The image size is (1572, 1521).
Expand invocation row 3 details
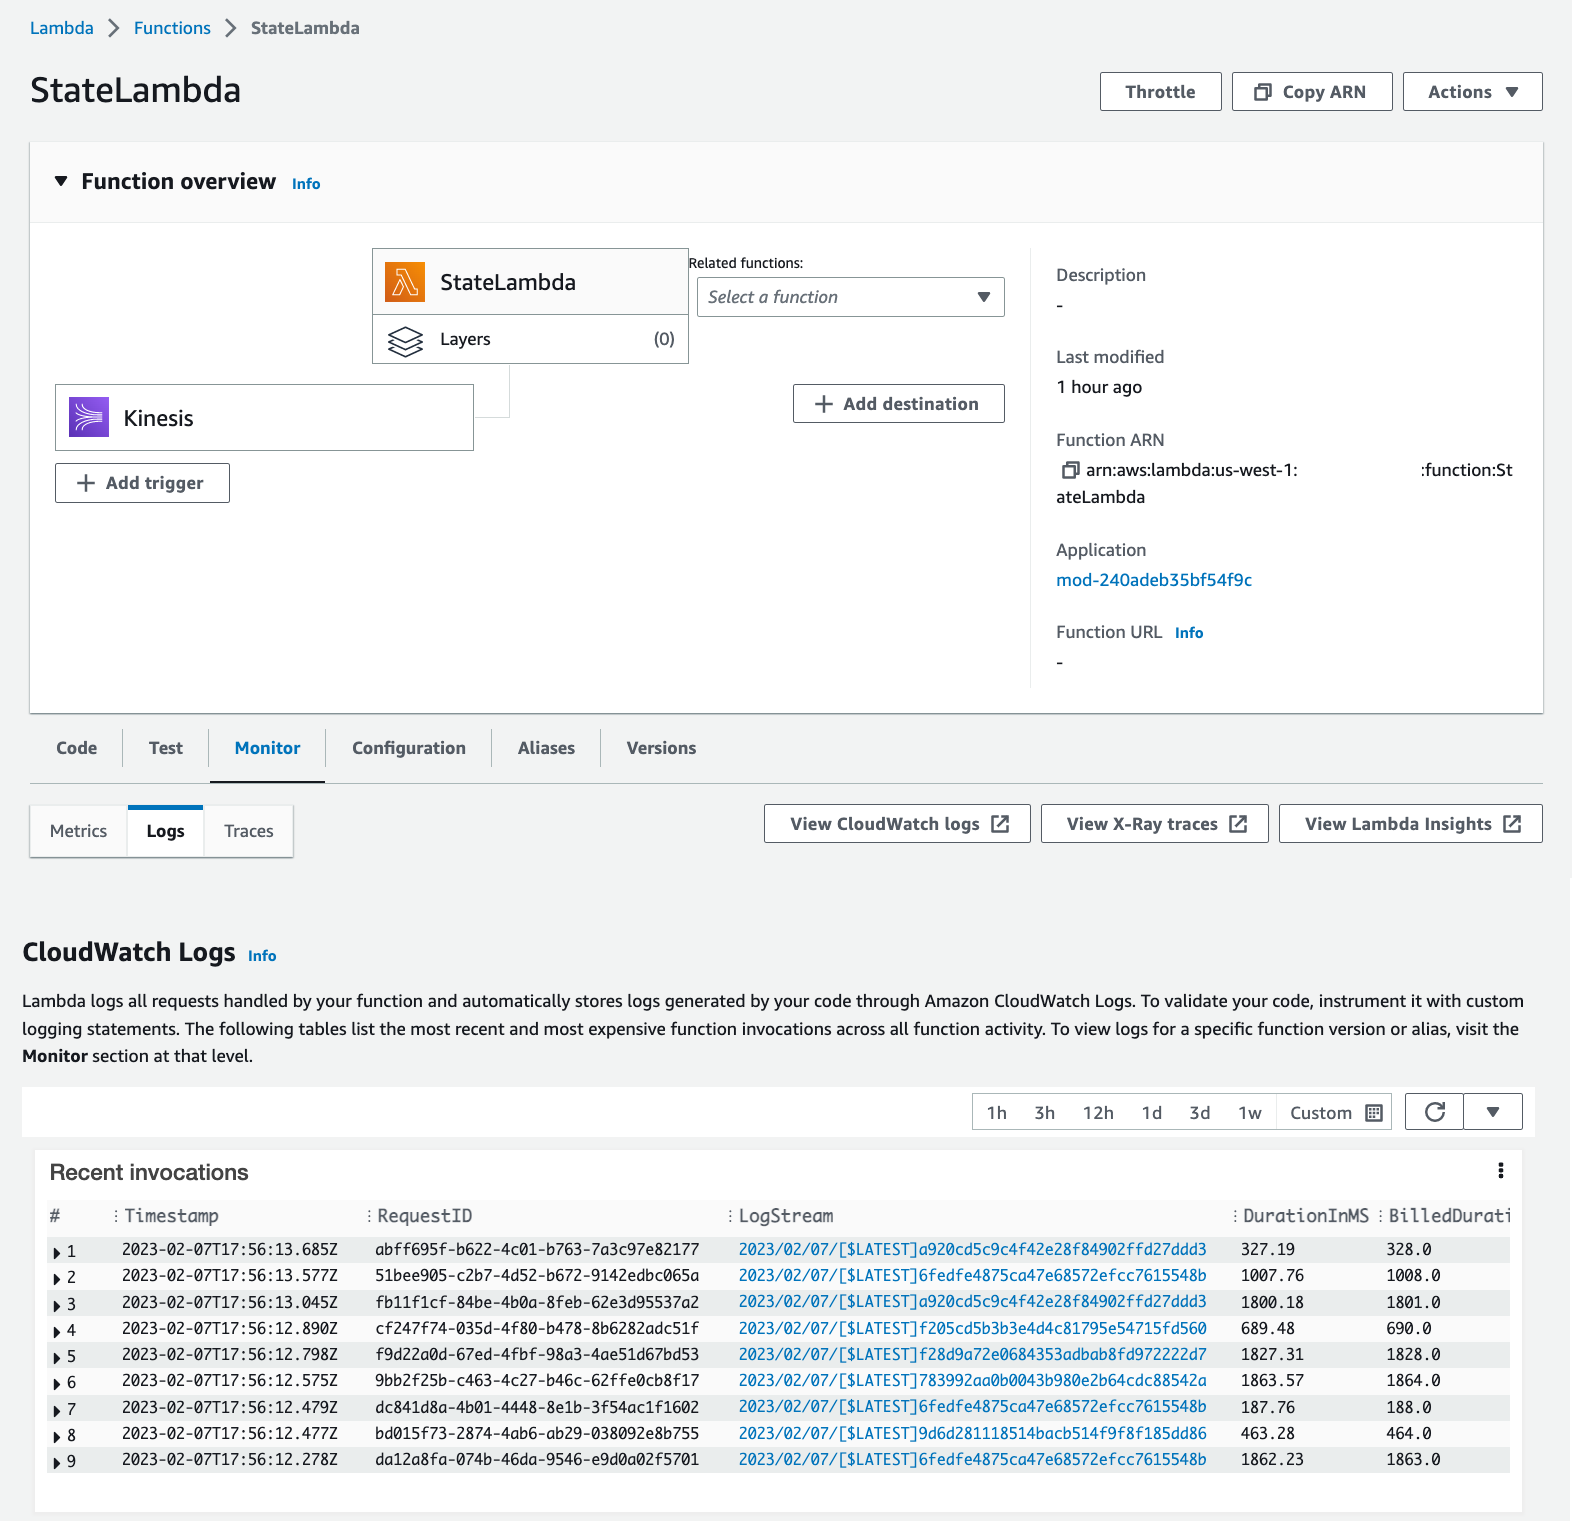click(x=57, y=1304)
